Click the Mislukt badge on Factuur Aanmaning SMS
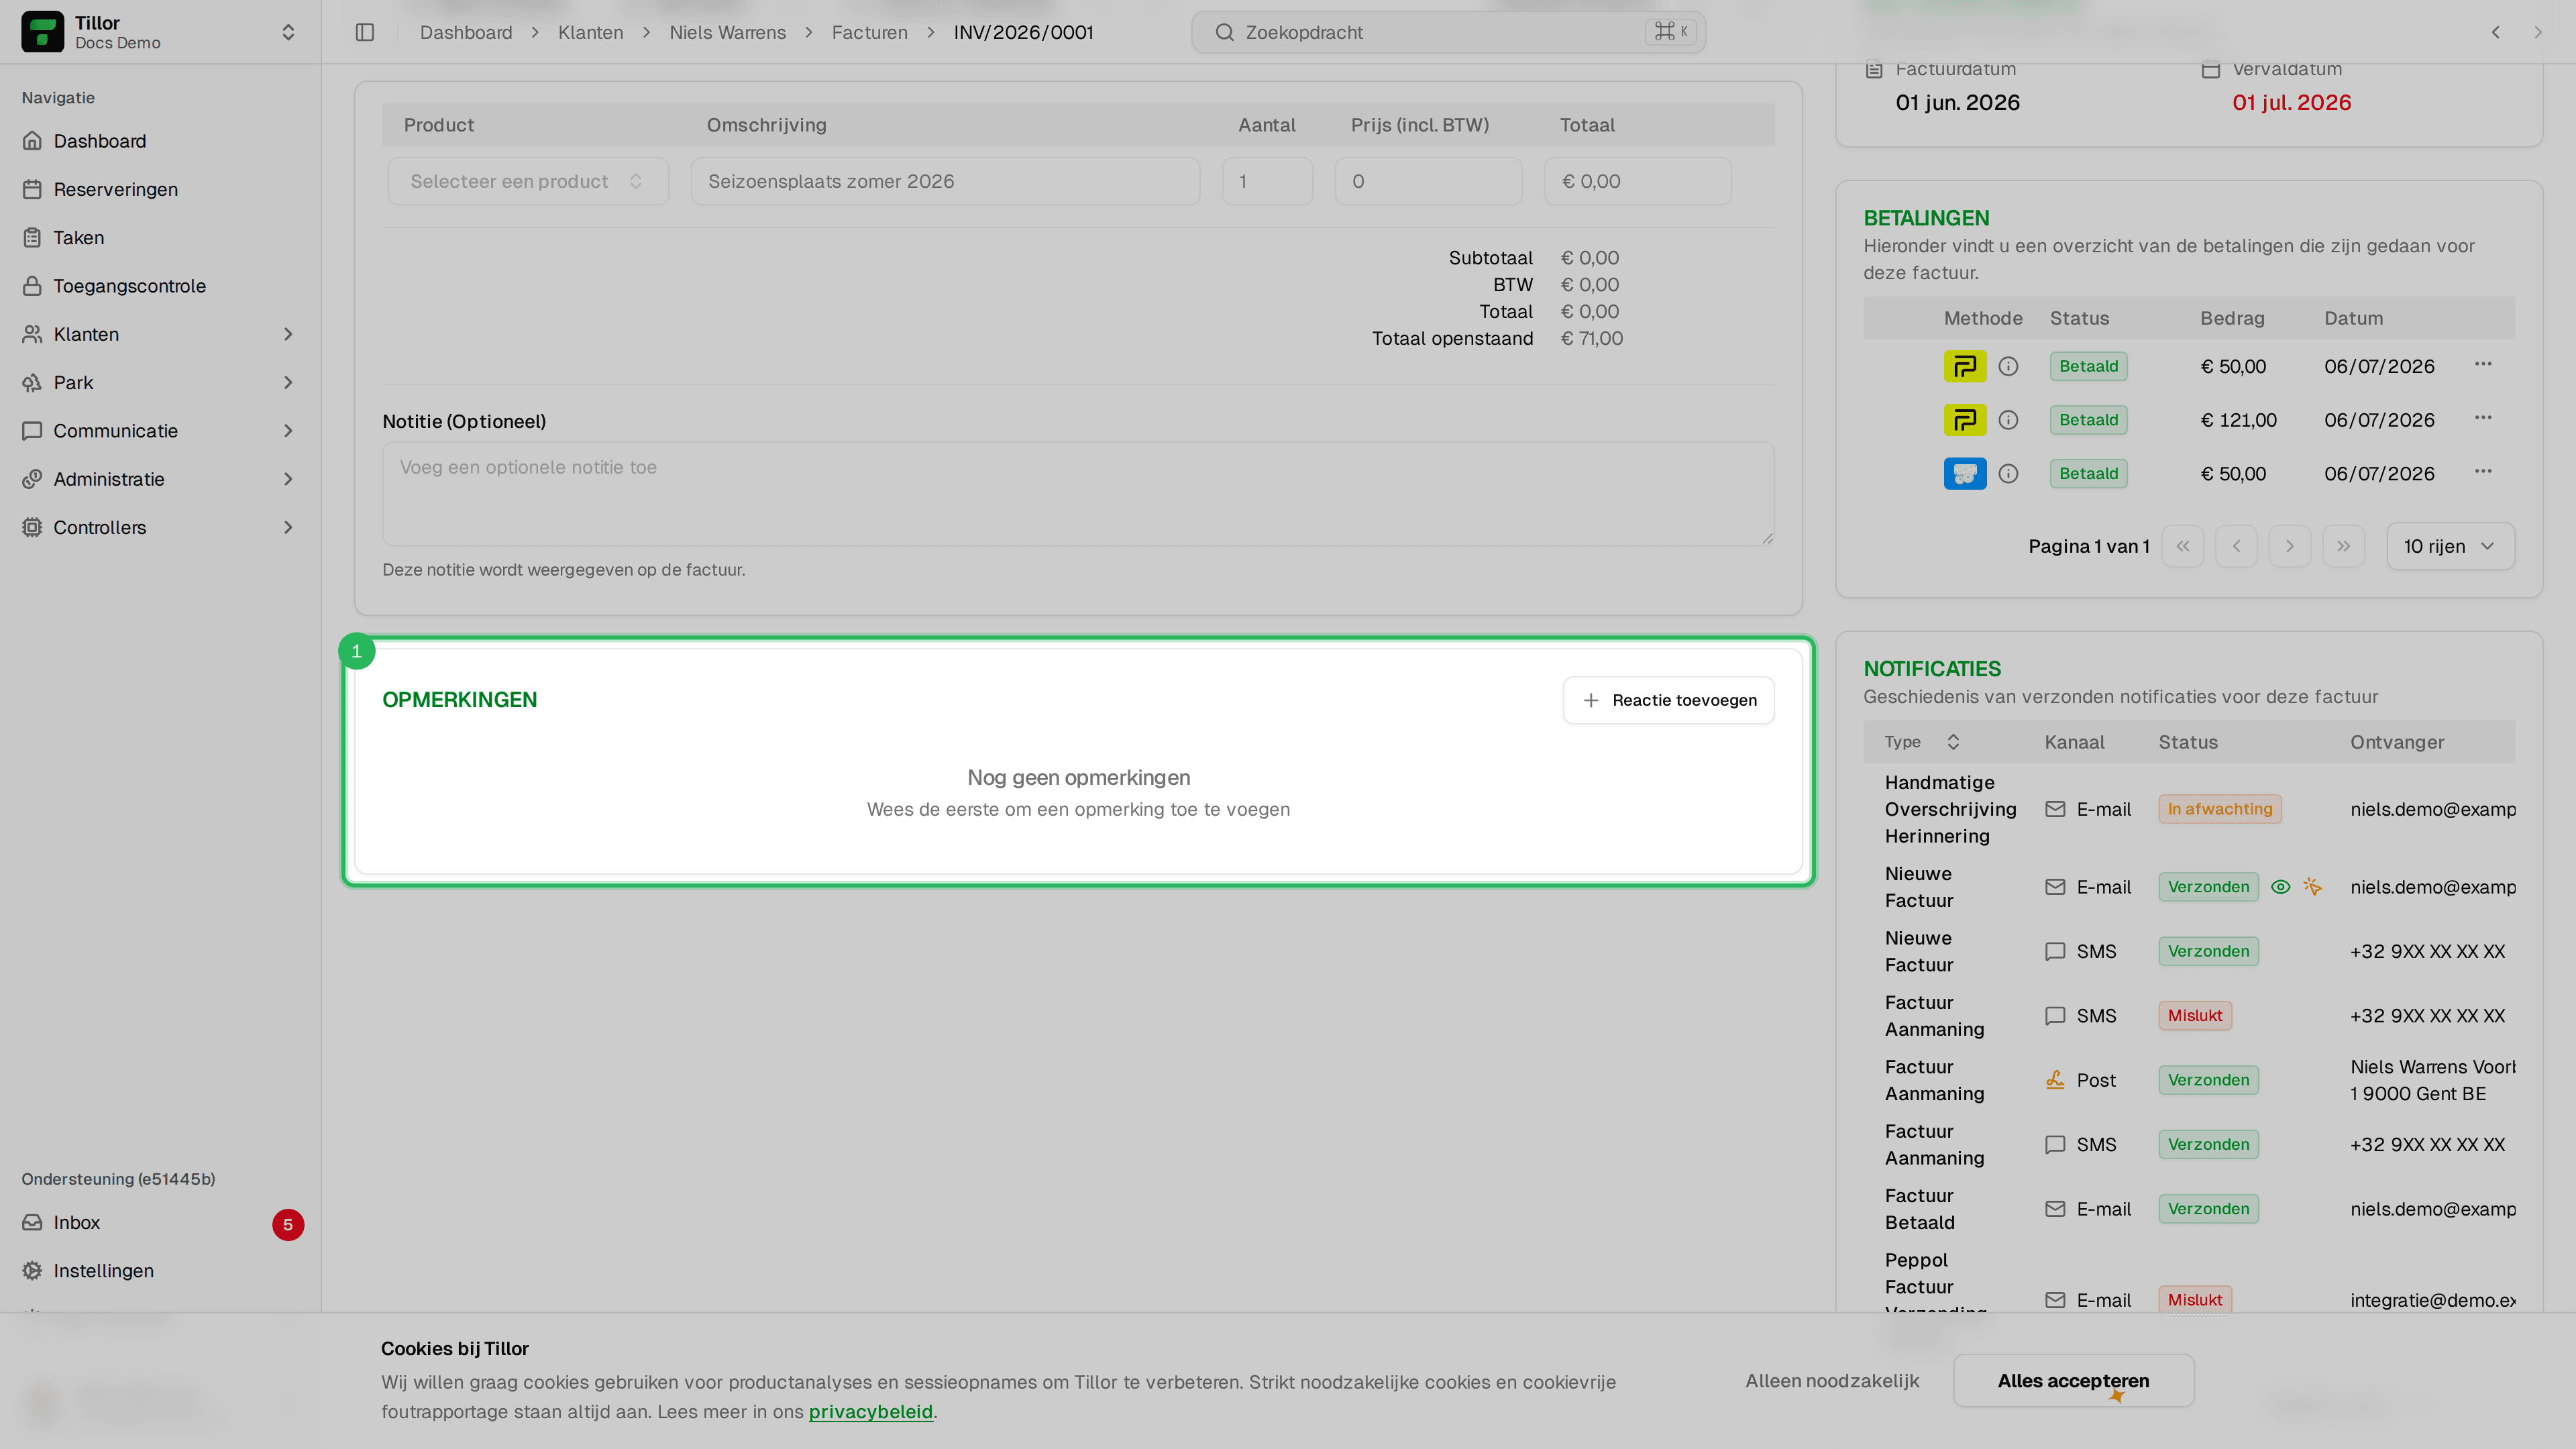2576x1449 pixels. (2195, 1016)
